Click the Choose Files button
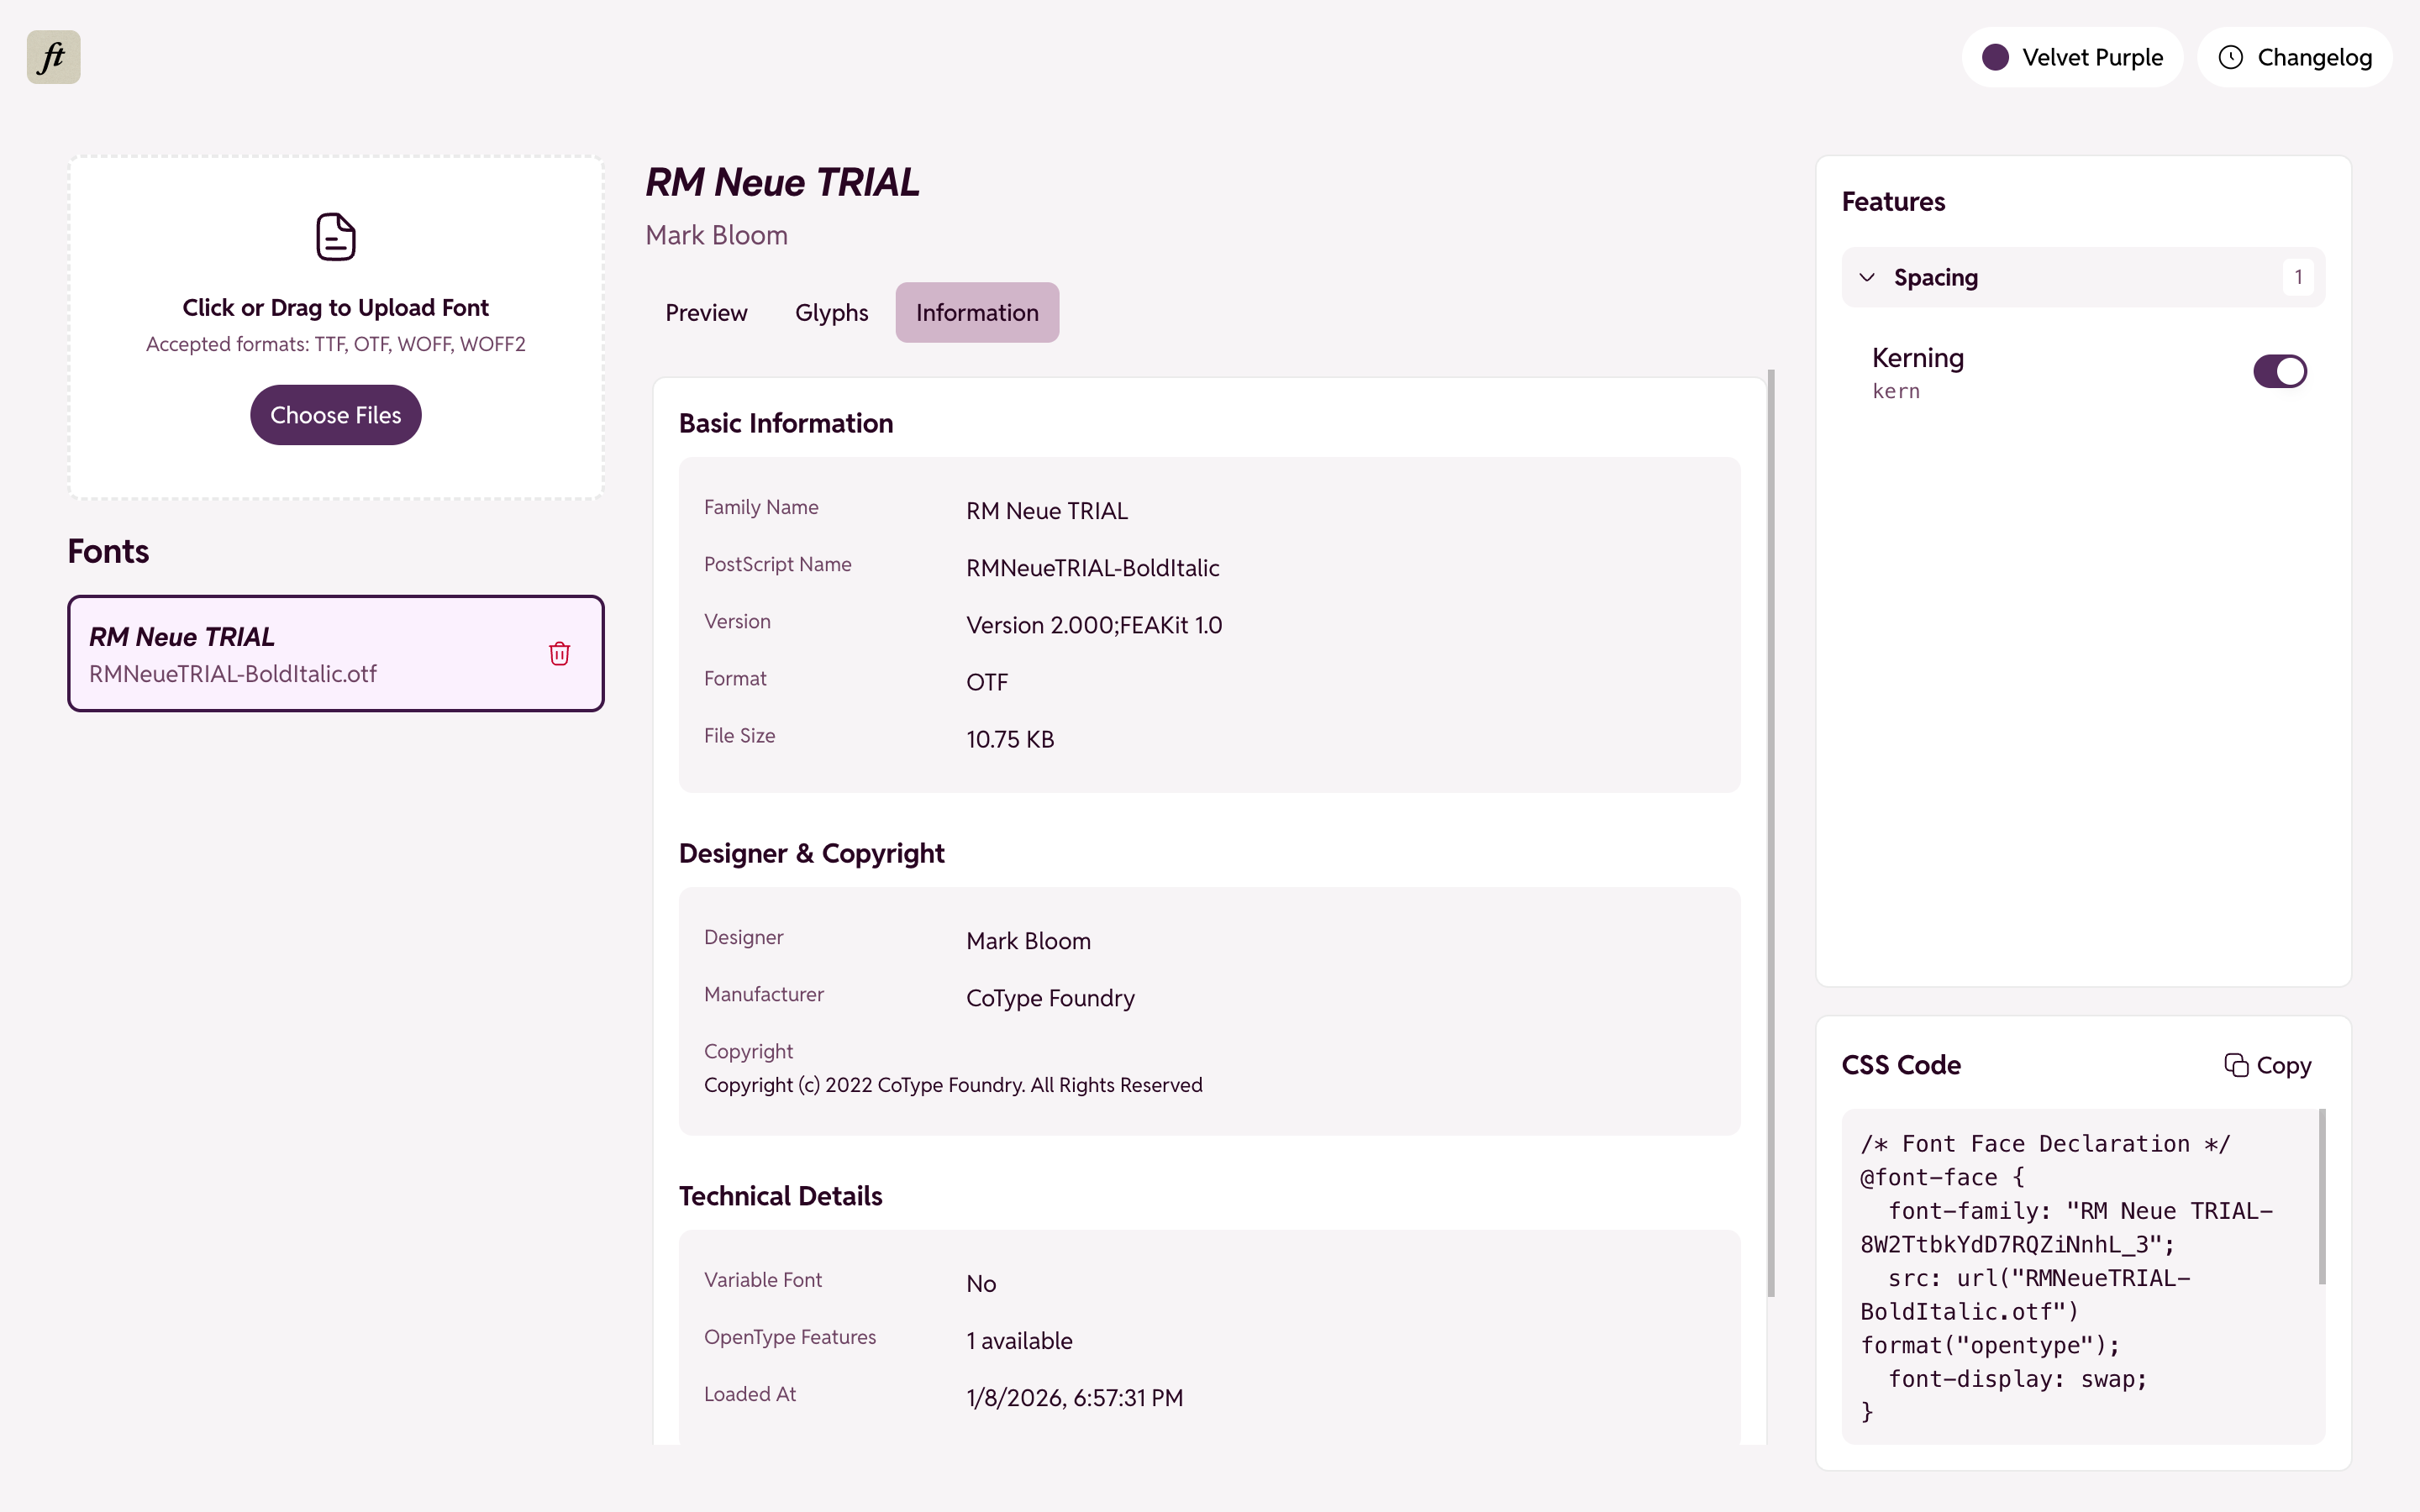2420x1512 pixels. click(x=335, y=414)
